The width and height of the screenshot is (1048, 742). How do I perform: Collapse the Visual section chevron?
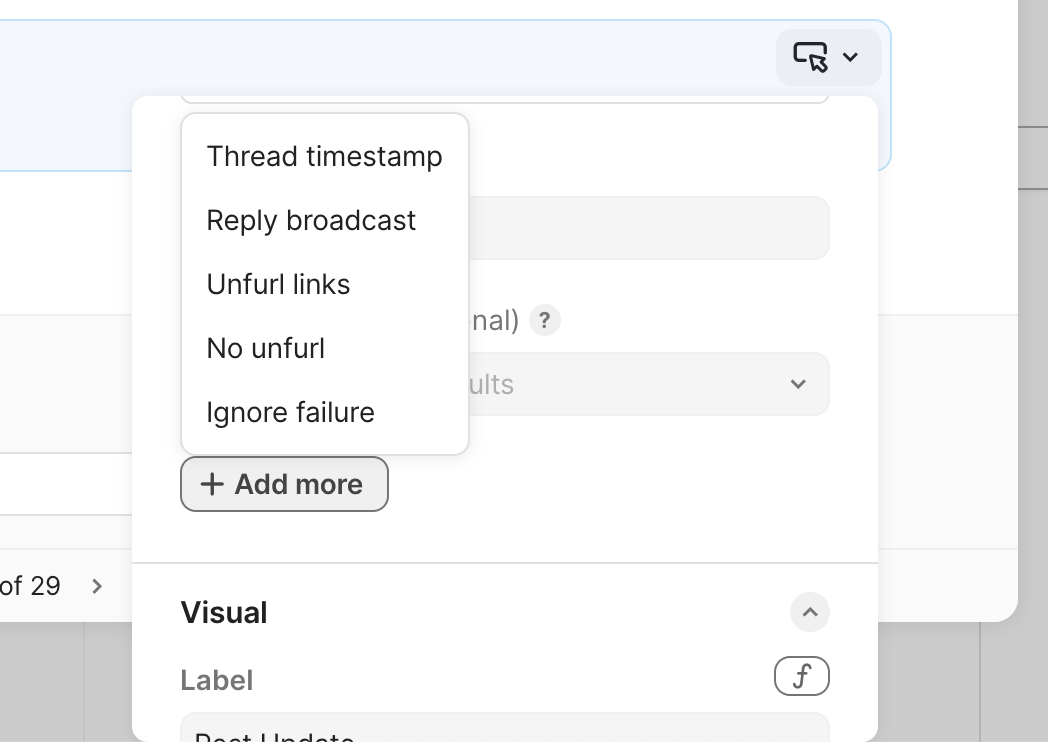click(x=809, y=612)
